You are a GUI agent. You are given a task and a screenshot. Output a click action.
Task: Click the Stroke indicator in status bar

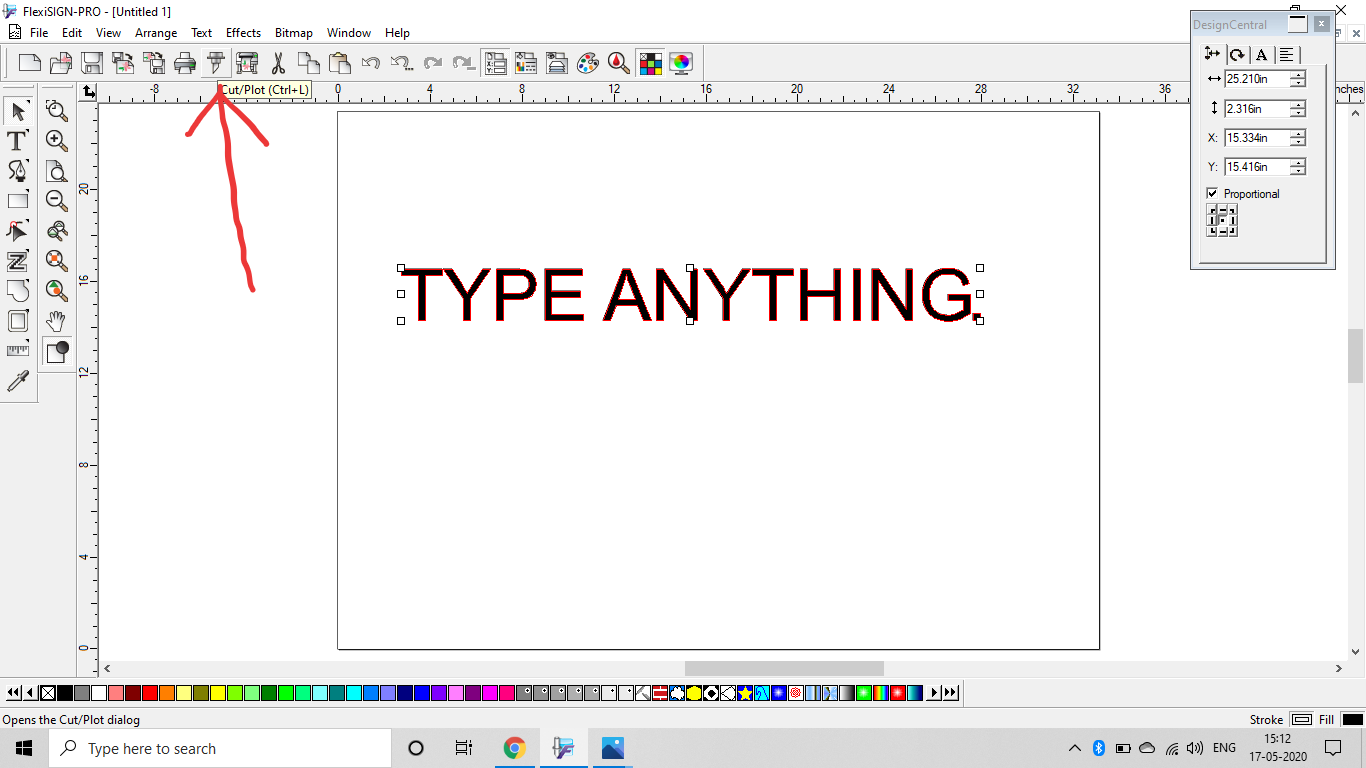pos(1301,719)
